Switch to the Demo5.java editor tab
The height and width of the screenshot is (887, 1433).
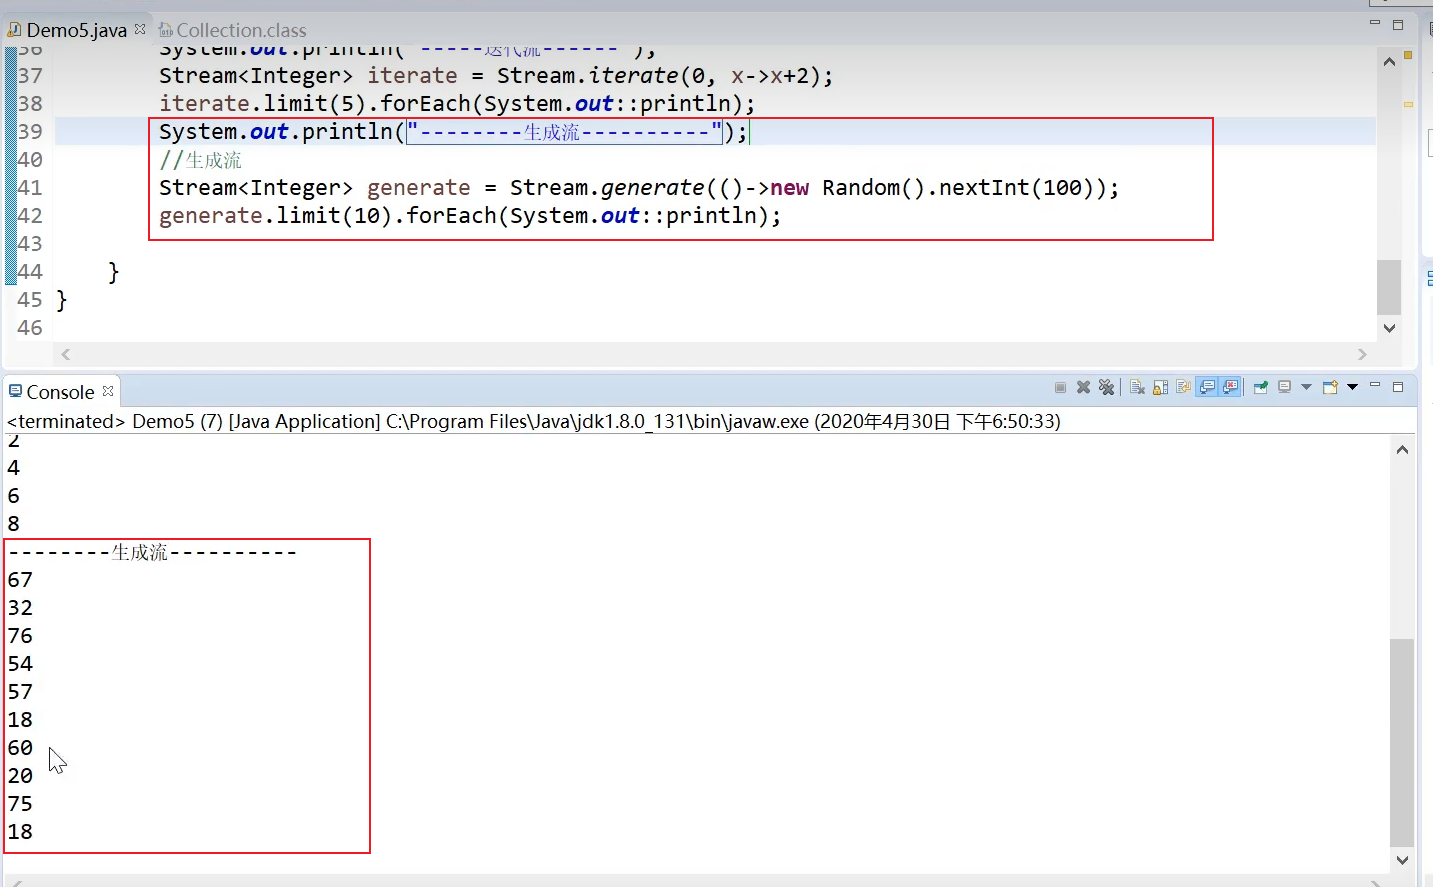[x=76, y=30]
